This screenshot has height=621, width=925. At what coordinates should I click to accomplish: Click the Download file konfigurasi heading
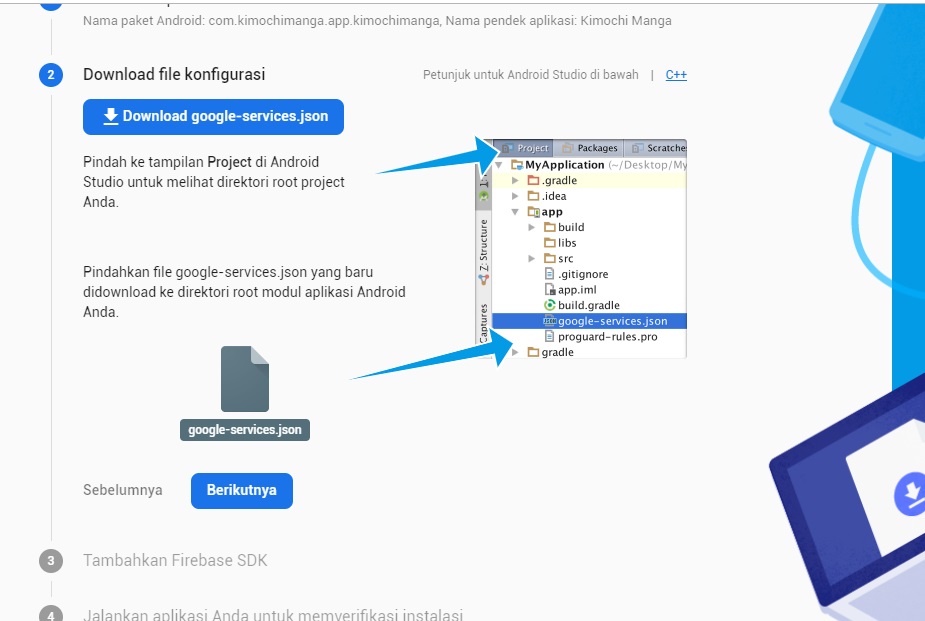174,74
